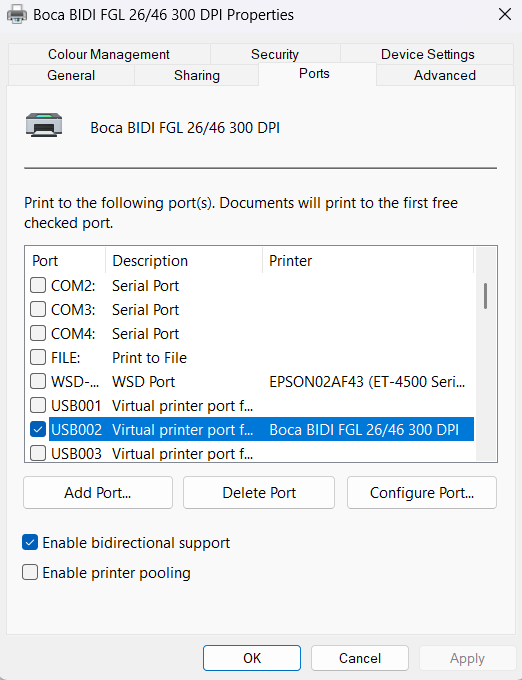Viewport: 522px width, 680px height.
Task: Select the USB001 port label
Action: click(76, 406)
